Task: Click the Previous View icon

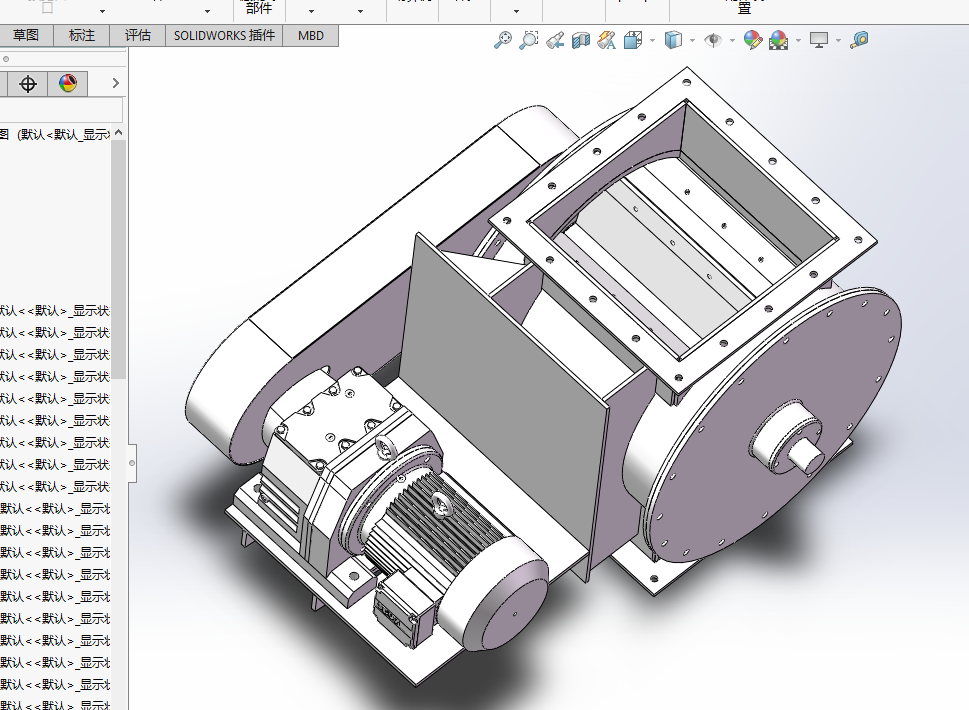Action: pos(555,40)
